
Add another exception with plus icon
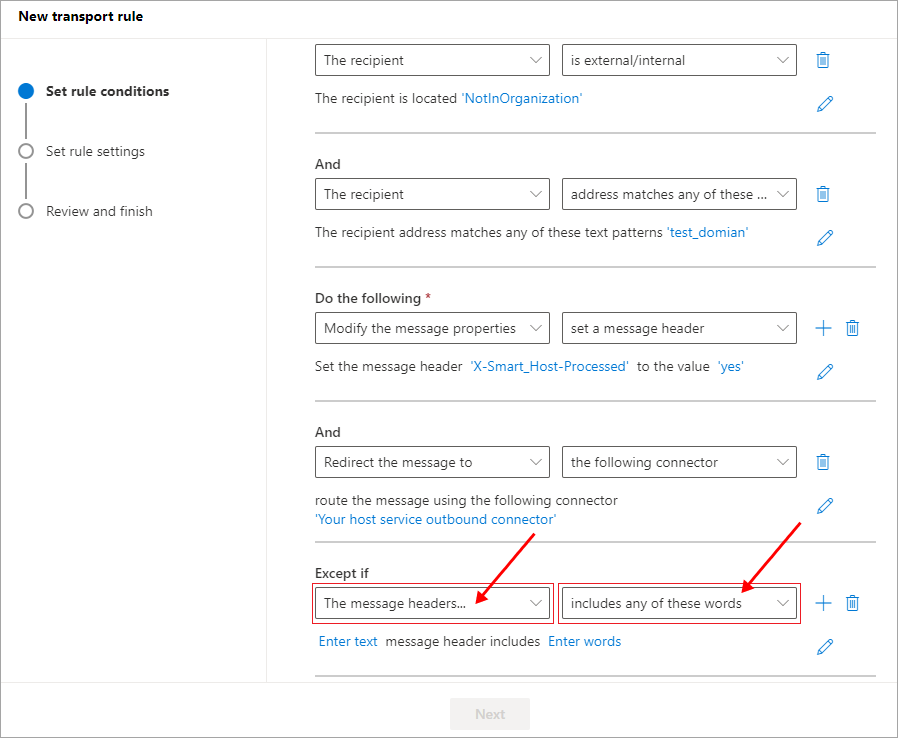823,603
